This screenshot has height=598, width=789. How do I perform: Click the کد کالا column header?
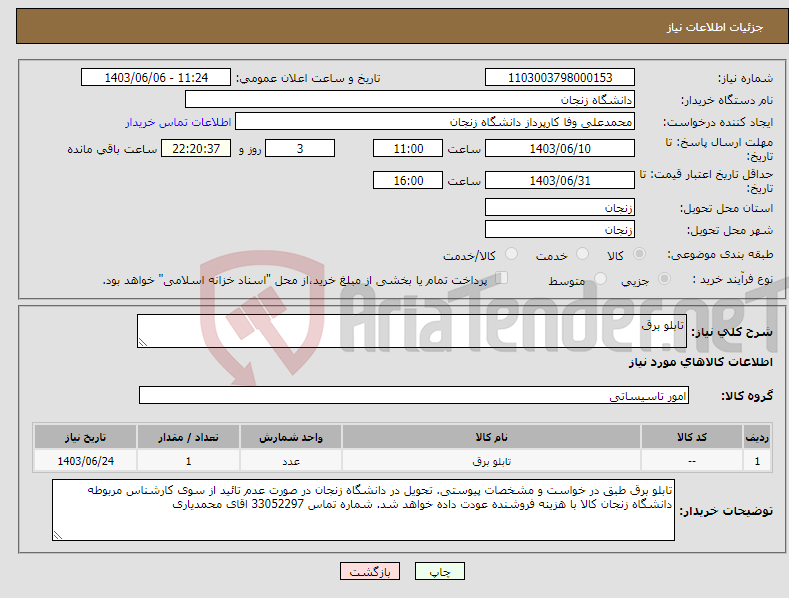[692, 437]
